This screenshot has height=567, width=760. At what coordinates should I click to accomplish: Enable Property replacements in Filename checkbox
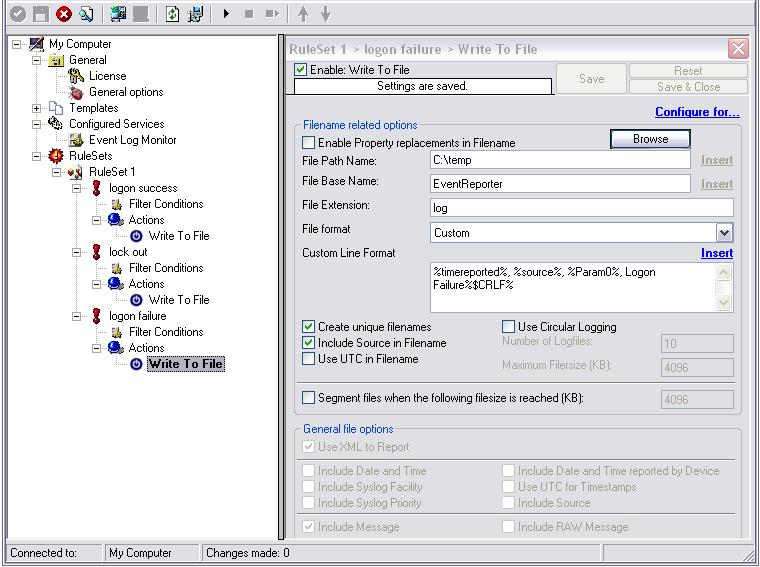[309, 144]
